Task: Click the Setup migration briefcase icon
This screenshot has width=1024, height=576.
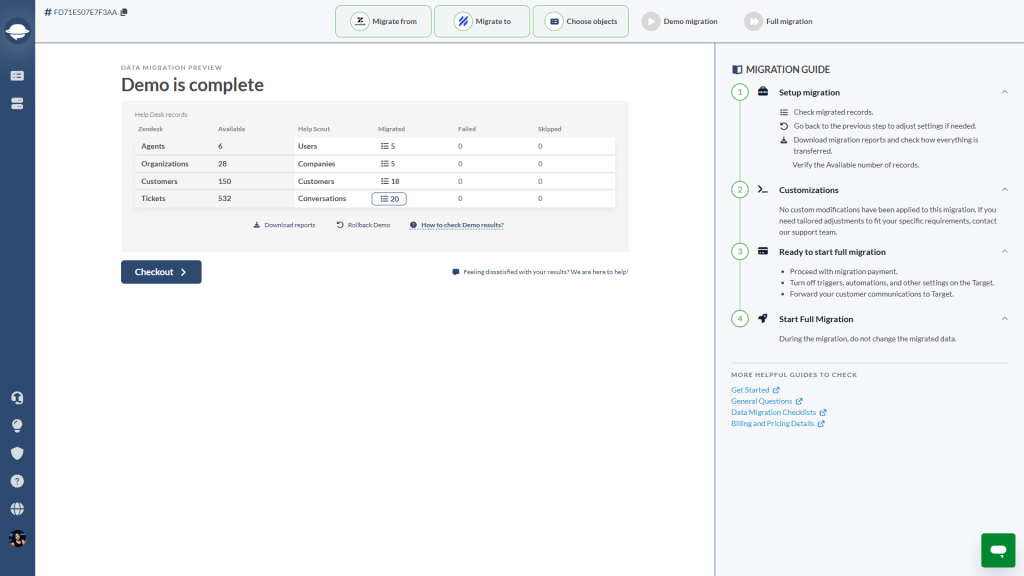Action: [x=763, y=91]
